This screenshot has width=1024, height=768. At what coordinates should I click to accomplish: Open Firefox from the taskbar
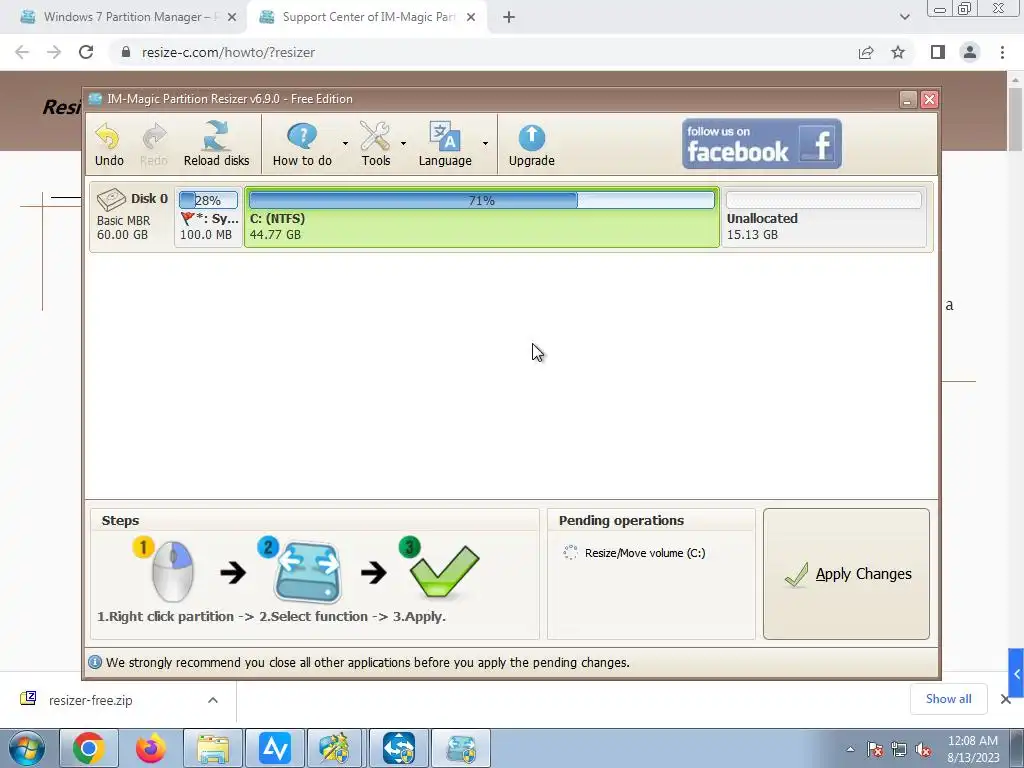pos(151,748)
